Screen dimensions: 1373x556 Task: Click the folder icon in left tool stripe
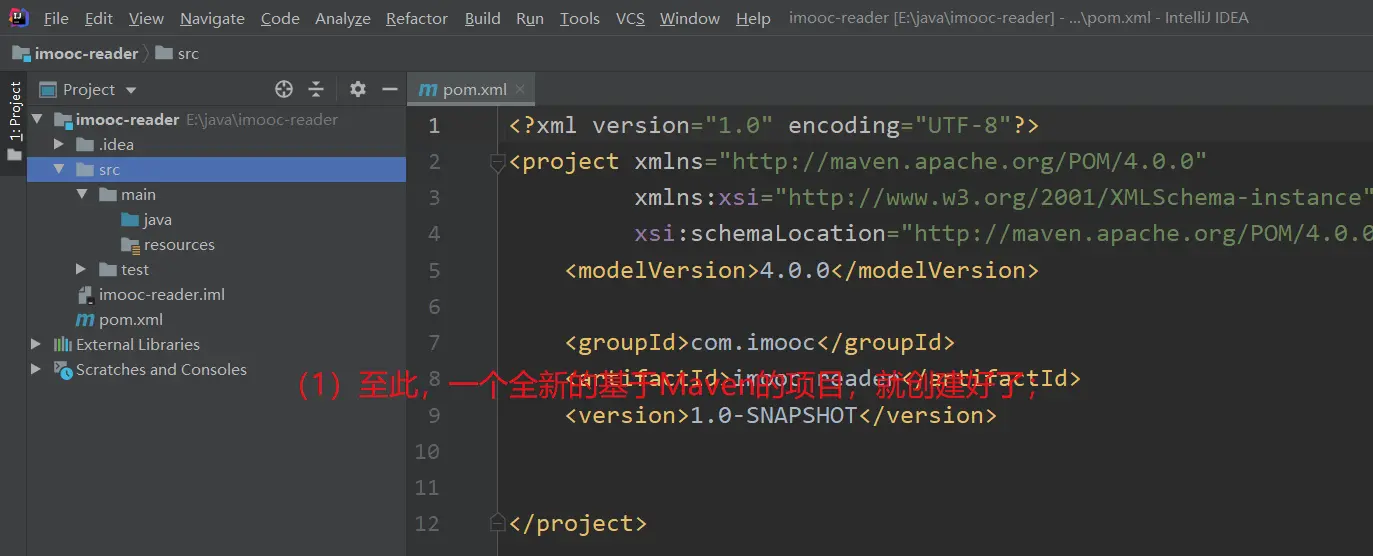coord(14,155)
